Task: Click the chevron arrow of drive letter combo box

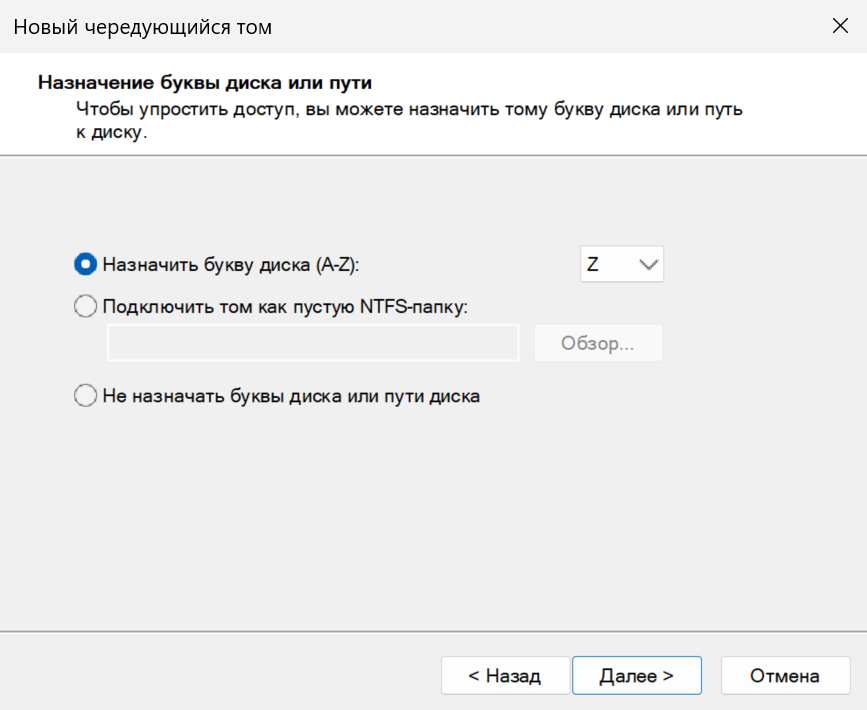Action: pyautogui.click(x=648, y=265)
